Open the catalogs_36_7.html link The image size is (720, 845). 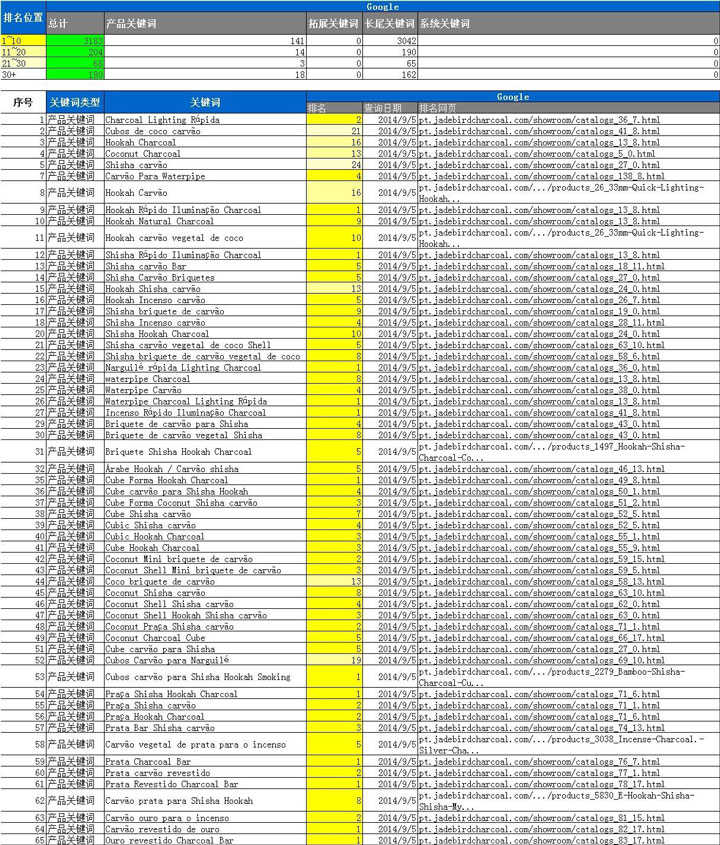point(540,119)
